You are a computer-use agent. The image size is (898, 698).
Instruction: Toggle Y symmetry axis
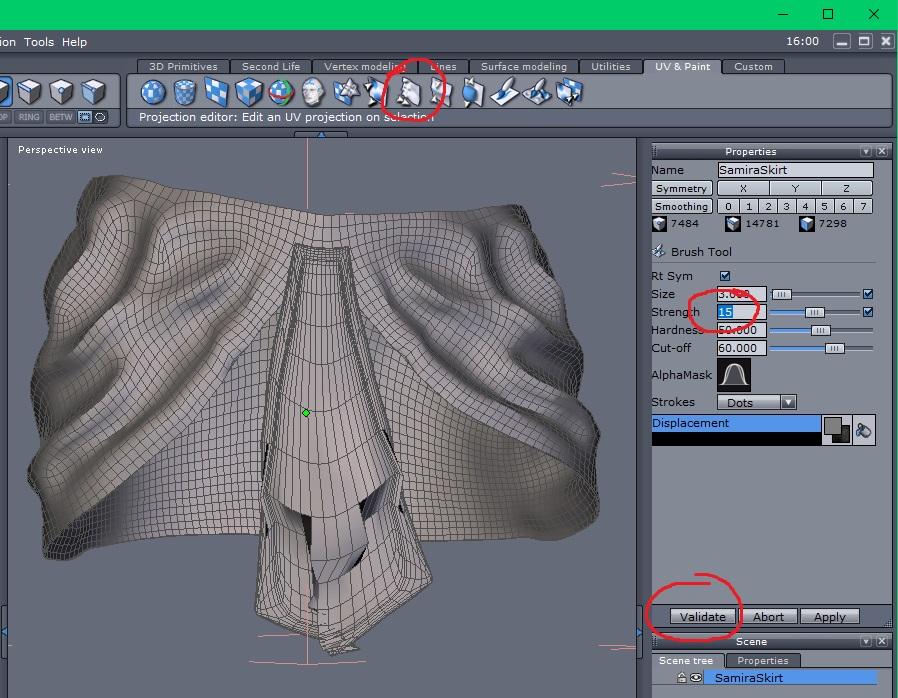(795, 188)
